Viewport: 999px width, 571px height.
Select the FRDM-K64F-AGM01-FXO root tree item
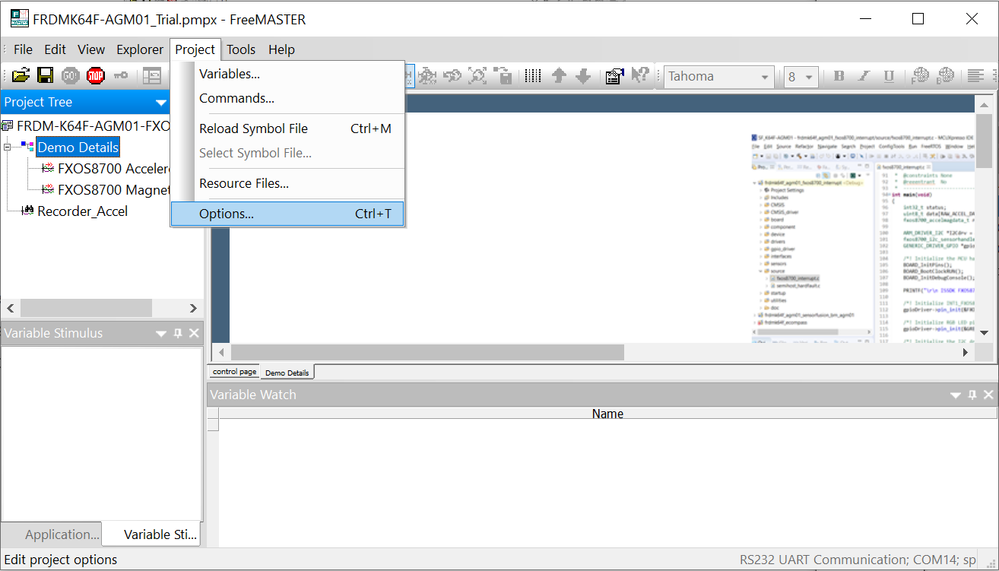[93, 126]
